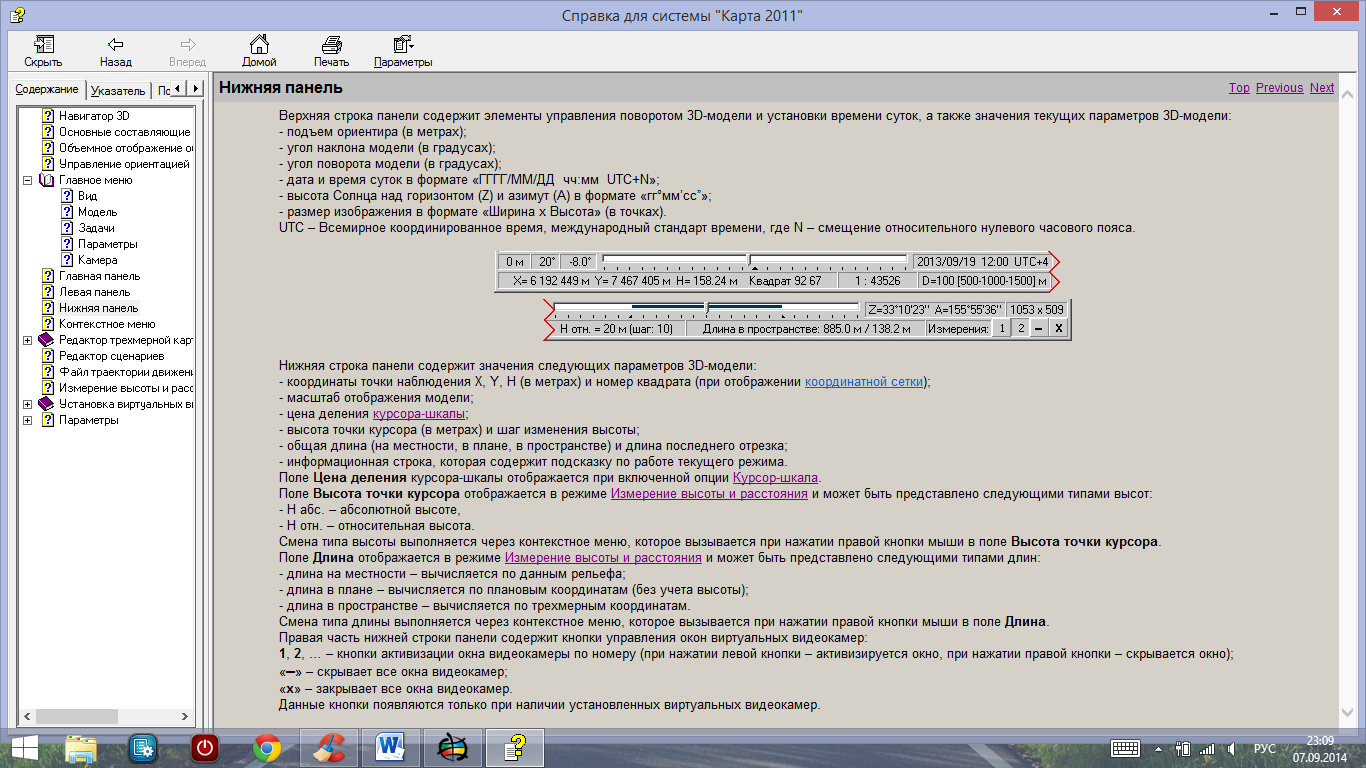Click the question icon beside Навигатор 3D
Image resolution: width=1366 pixels, height=768 pixels.
tap(48, 116)
